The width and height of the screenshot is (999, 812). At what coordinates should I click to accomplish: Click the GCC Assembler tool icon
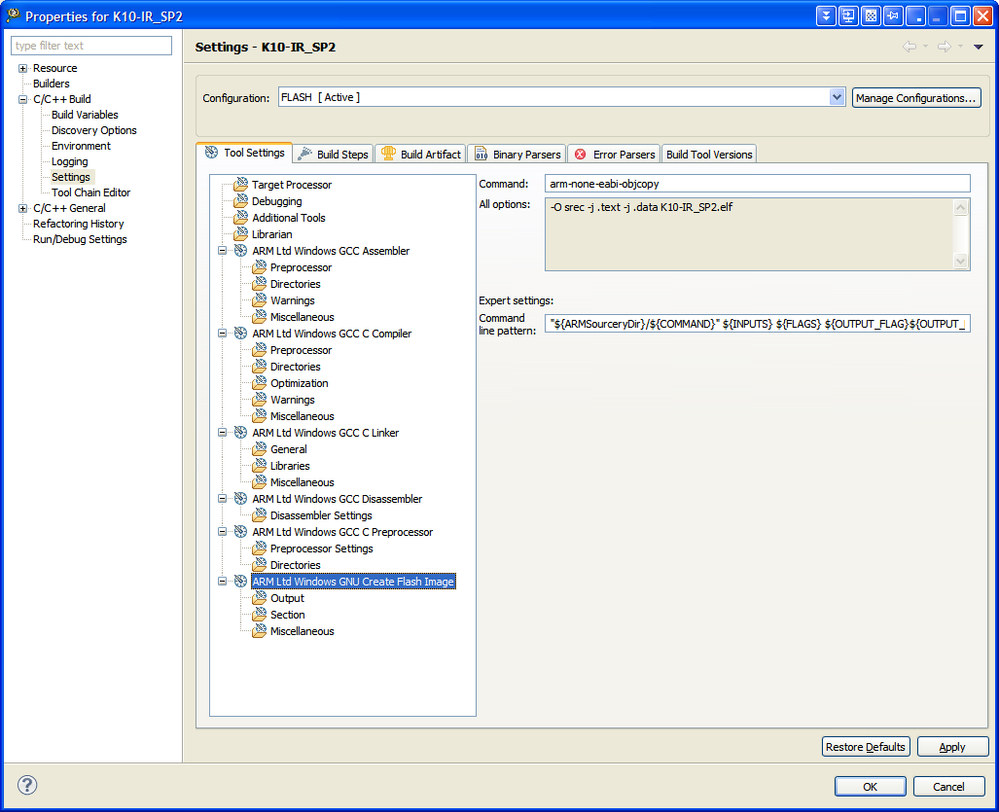pyautogui.click(x=240, y=251)
